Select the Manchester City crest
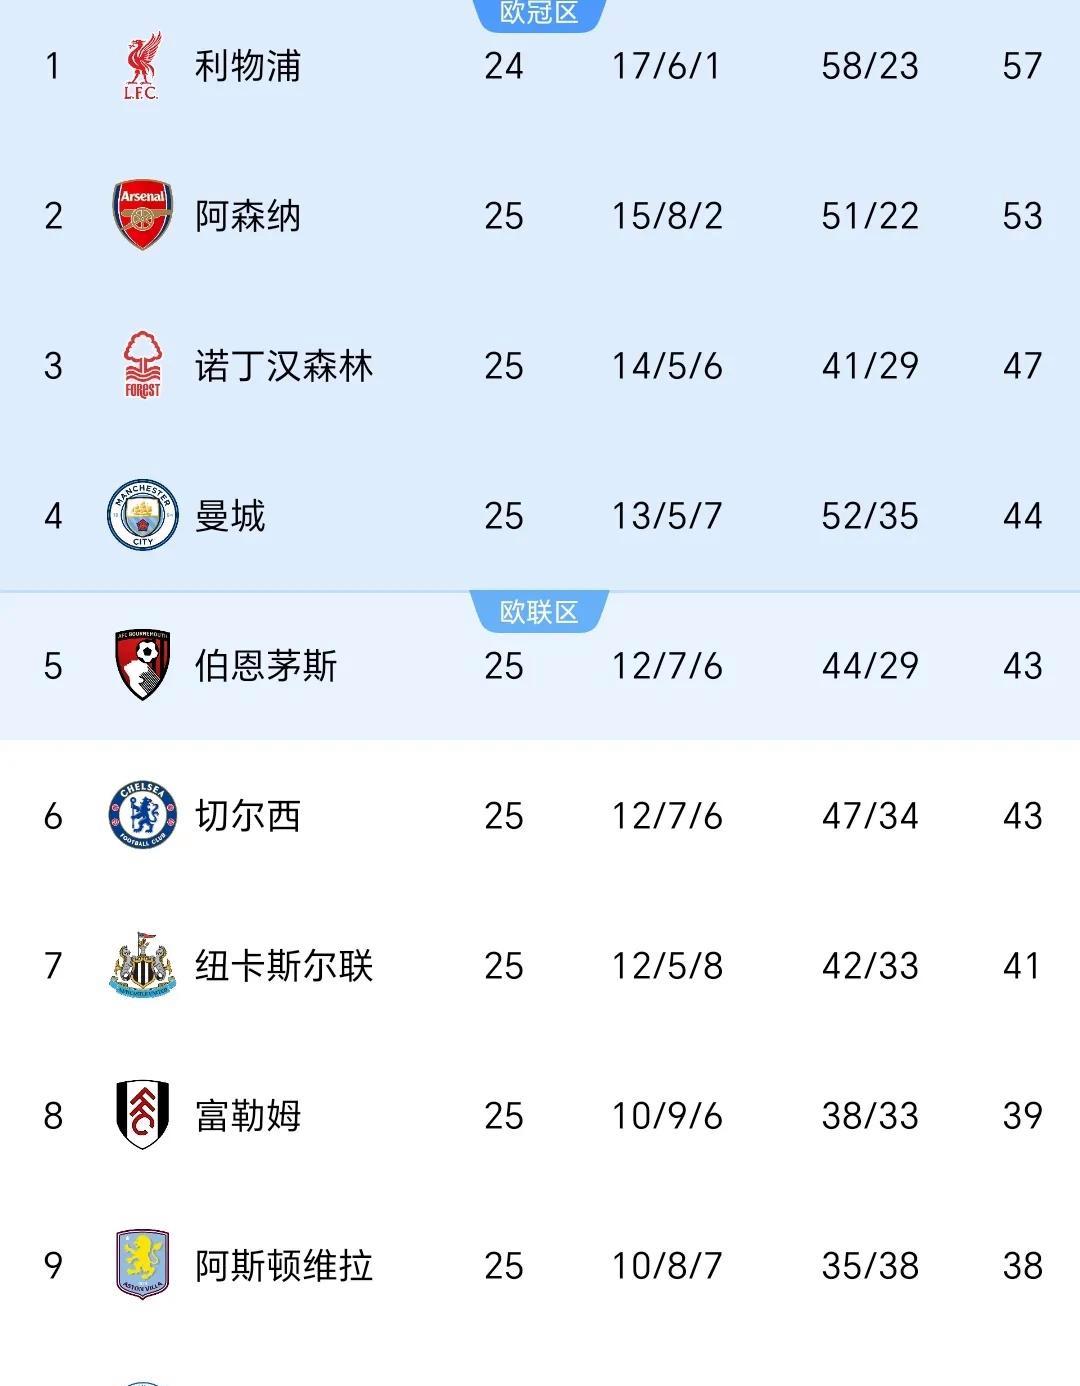1080x1386 pixels. 142,515
